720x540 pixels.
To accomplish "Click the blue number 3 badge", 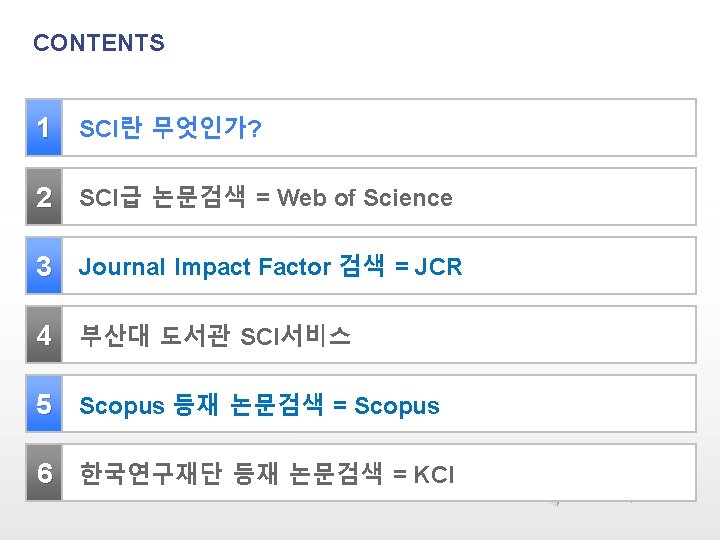I will coord(43,266).
